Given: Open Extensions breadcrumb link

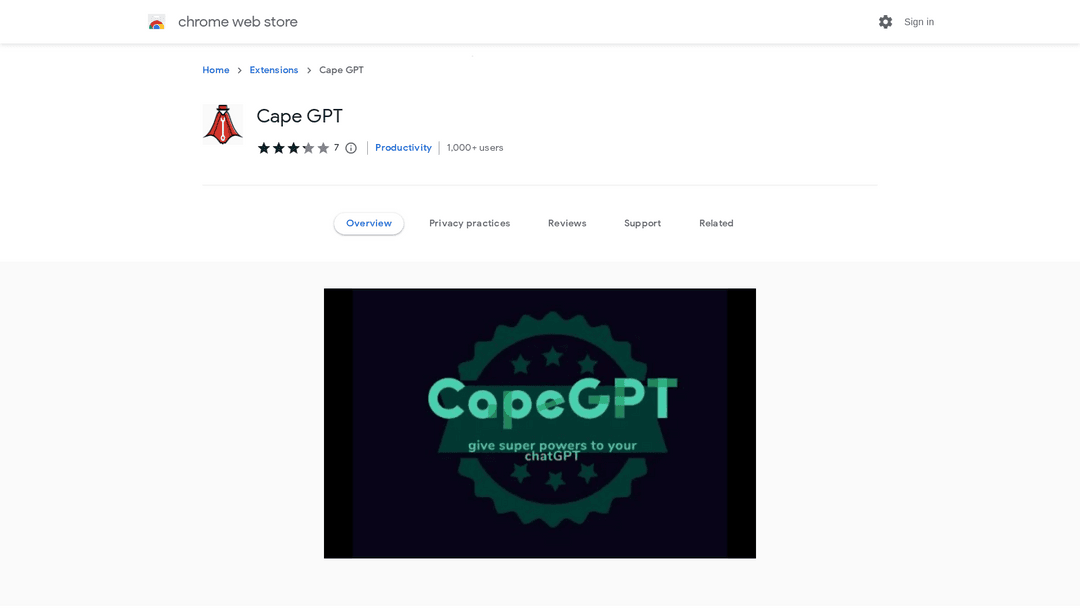Looking at the screenshot, I should coord(273,70).
